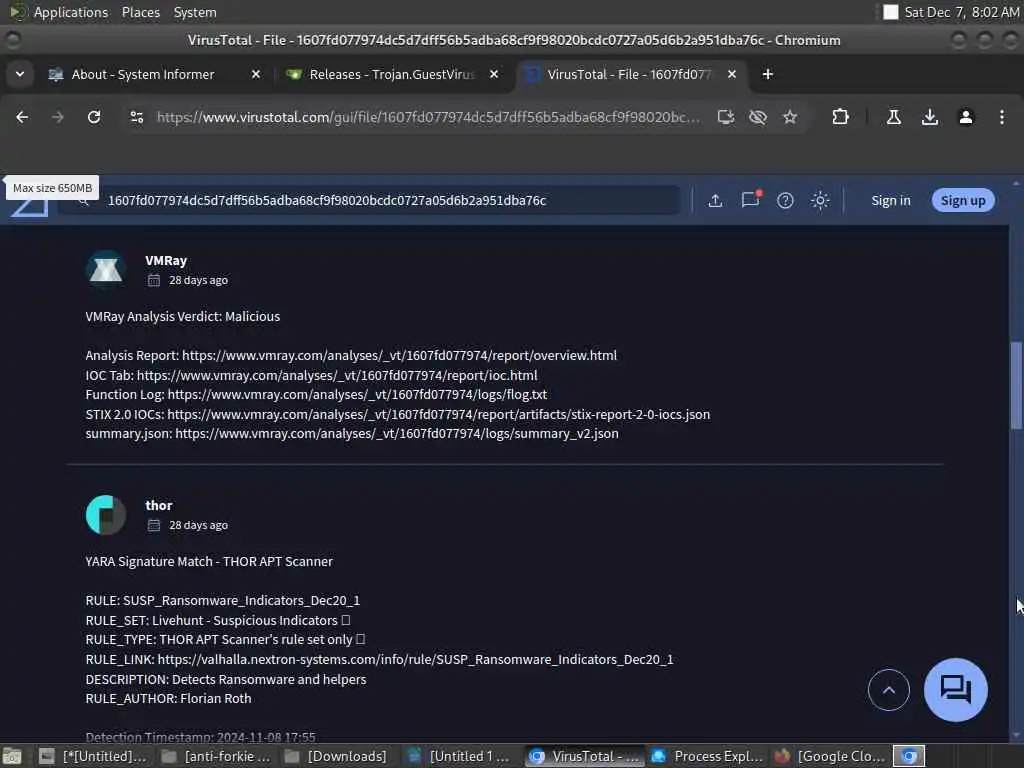
Task: Switch to the [*[Untitled] taskbar window
Action: click(x=93, y=756)
